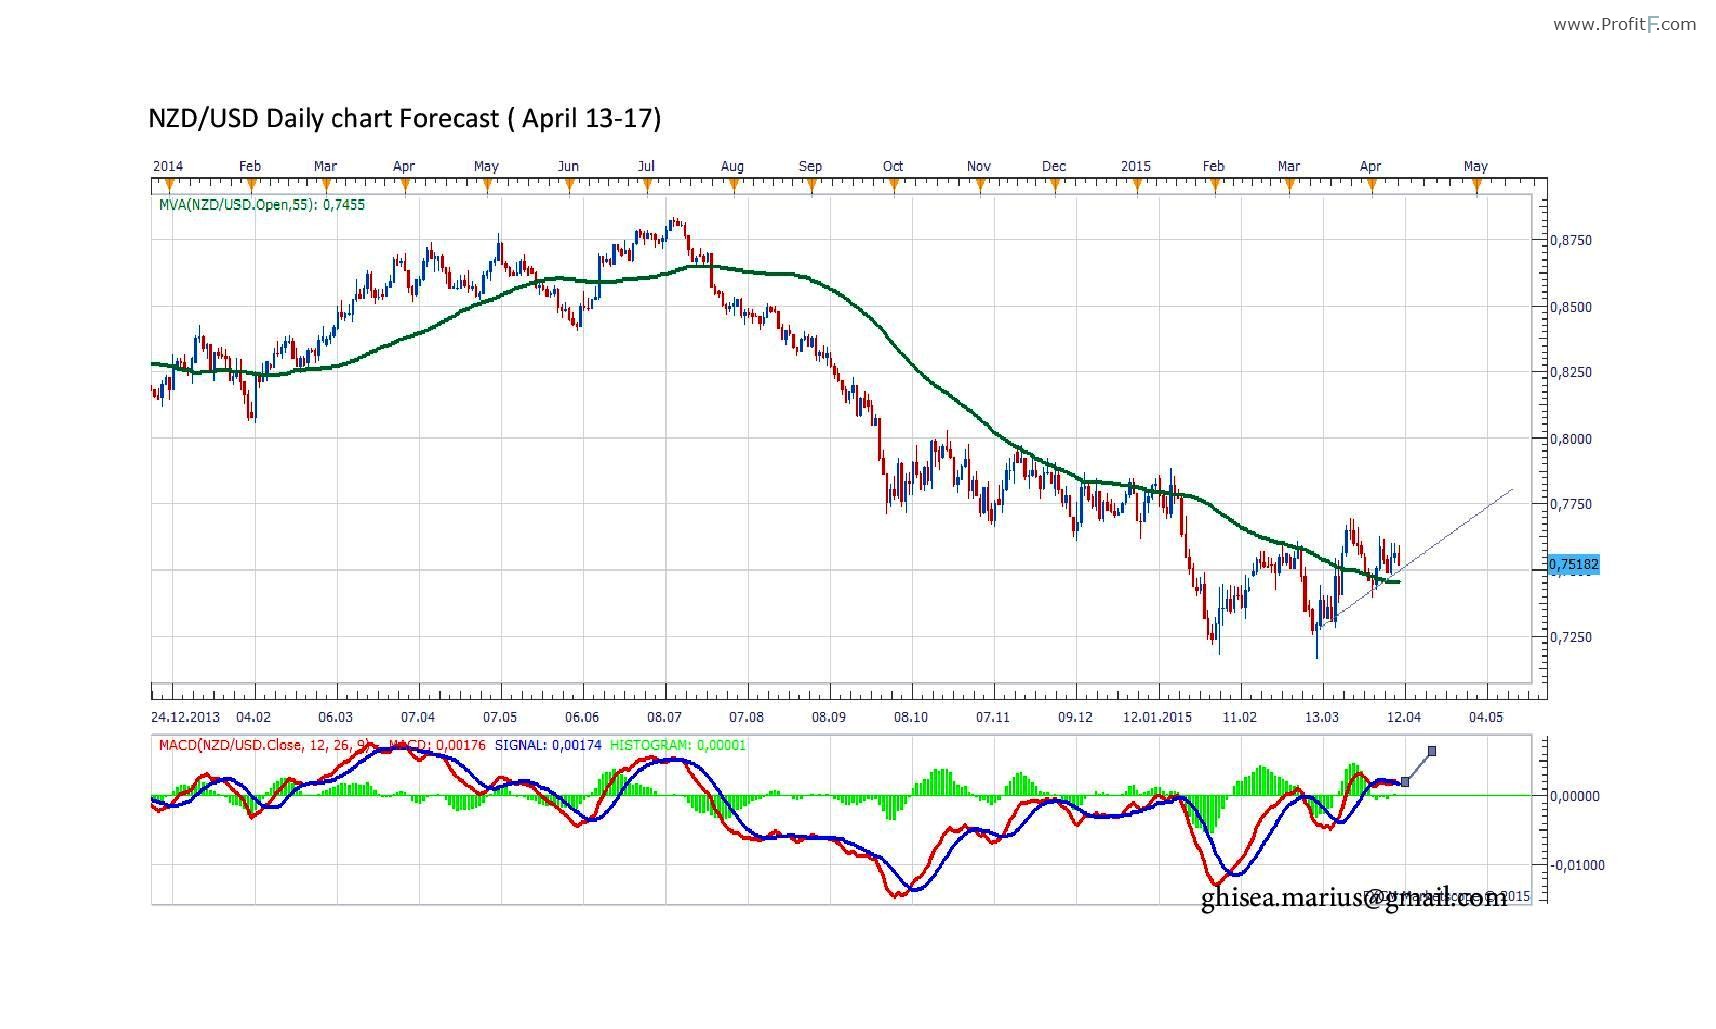Click the orange marker below Aug

[x=733, y=184]
